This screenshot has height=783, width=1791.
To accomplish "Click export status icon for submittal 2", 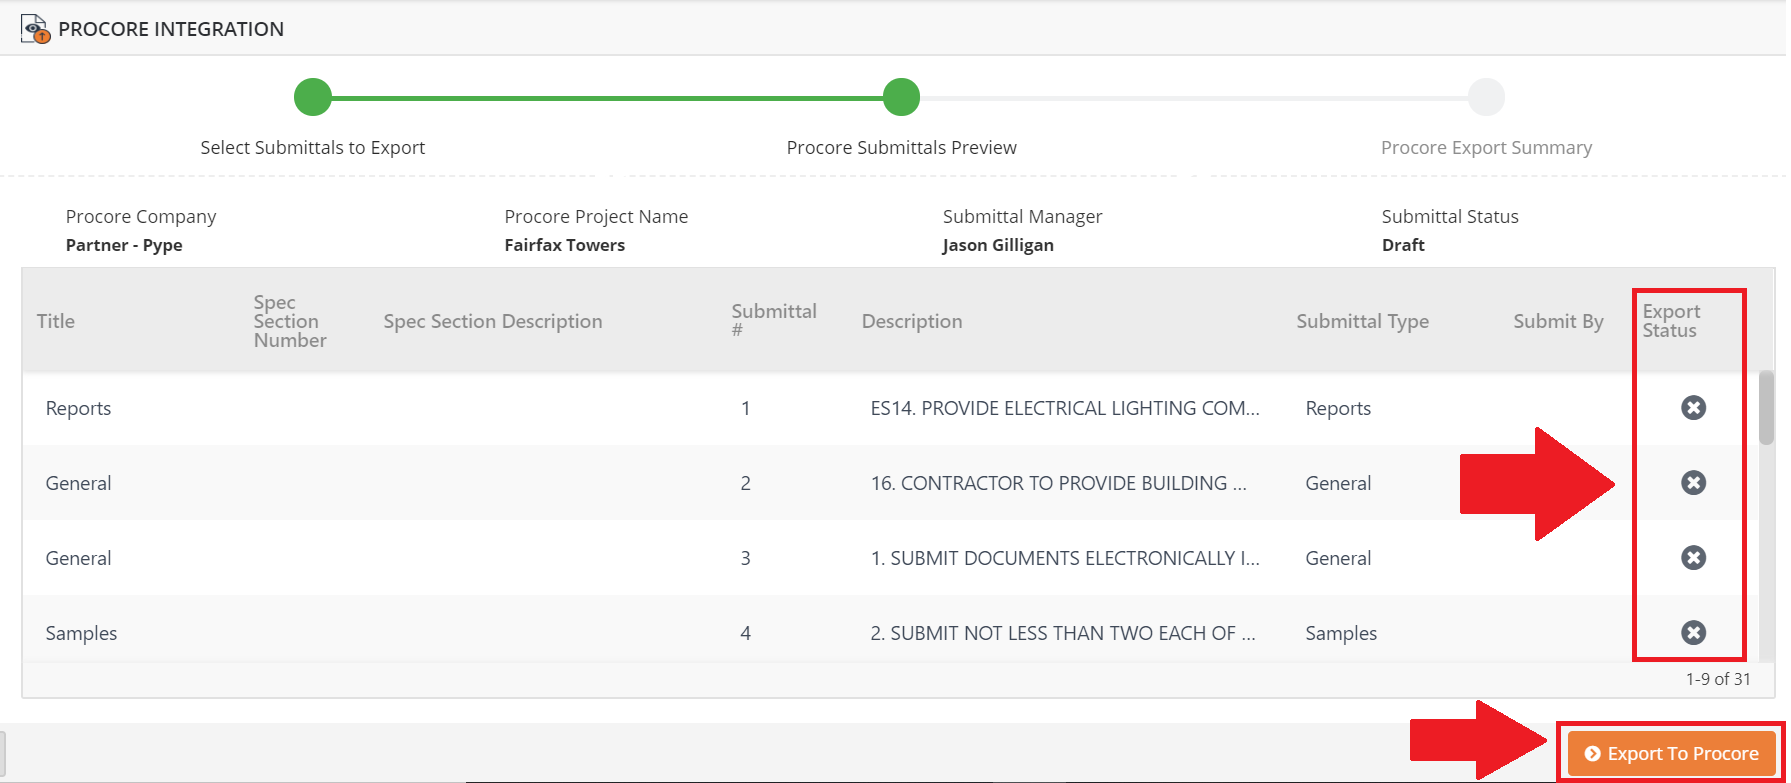I will coord(1693,483).
